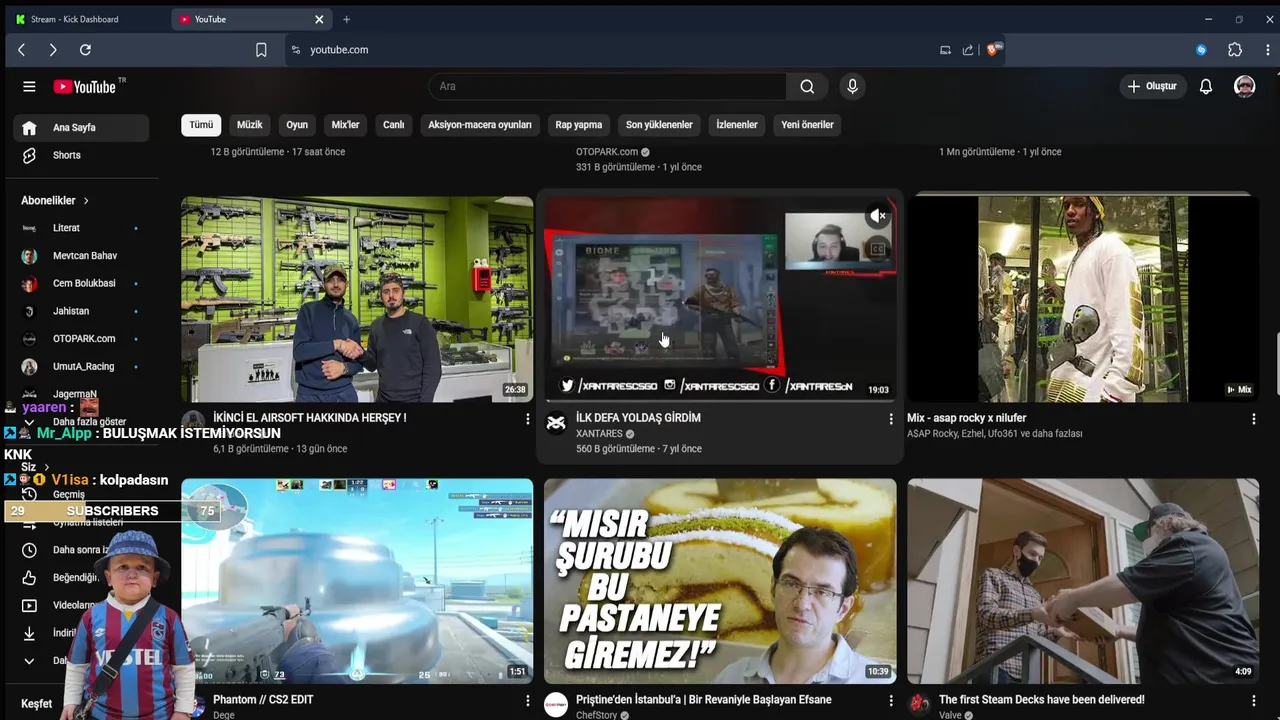Open the YouTube hamburger guide menu
The width and height of the screenshot is (1280, 720).
pyautogui.click(x=29, y=87)
